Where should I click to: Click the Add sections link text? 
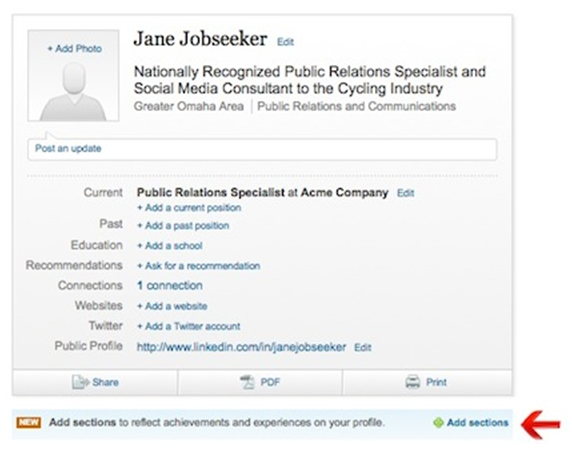pyautogui.click(x=478, y=423)
